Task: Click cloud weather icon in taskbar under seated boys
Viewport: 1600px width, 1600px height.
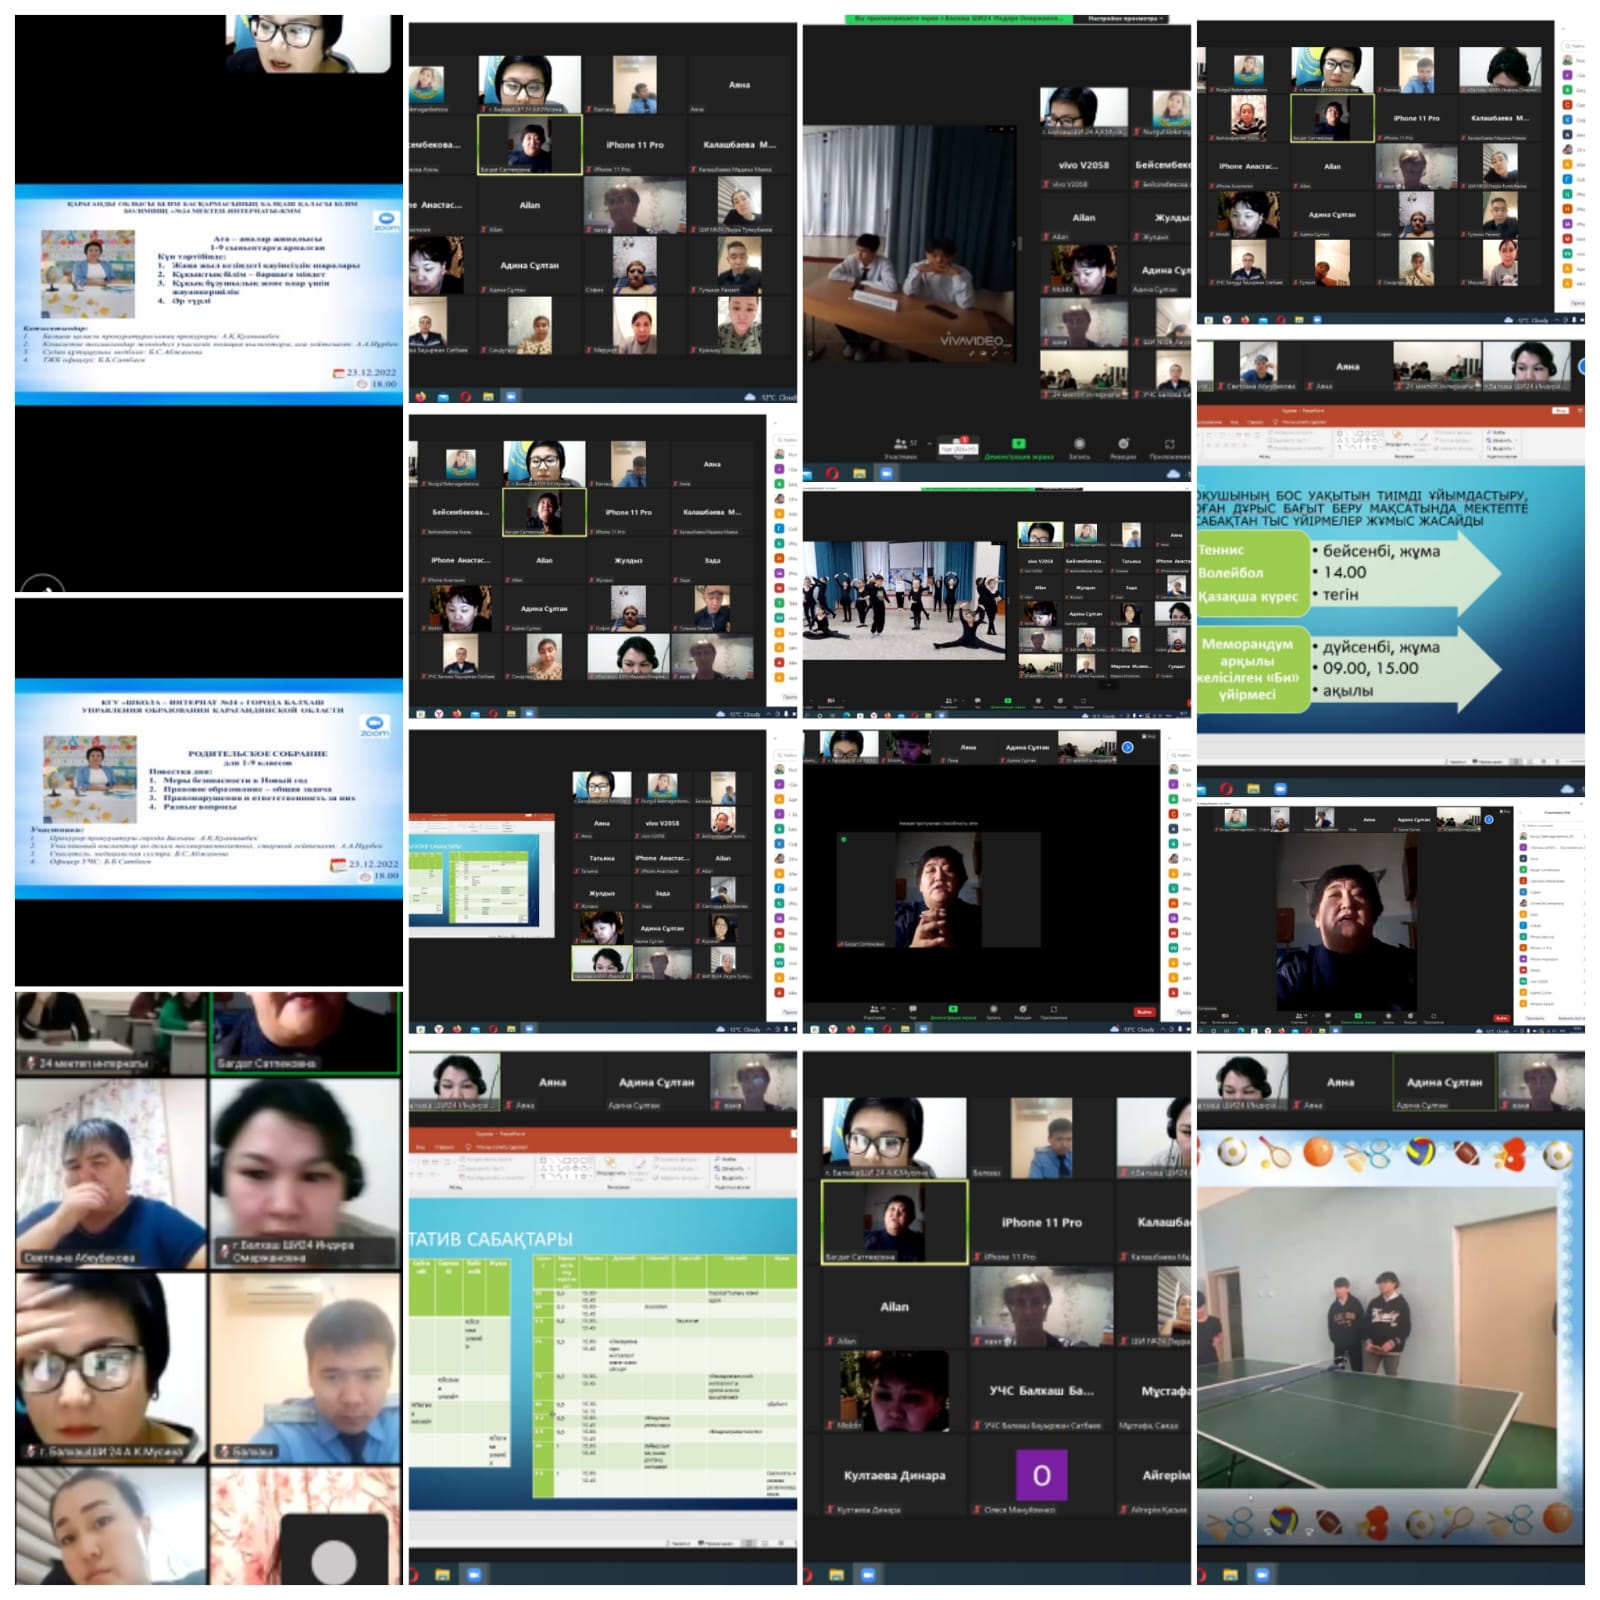Action: pyautogui.click(x=1174, y=473)
